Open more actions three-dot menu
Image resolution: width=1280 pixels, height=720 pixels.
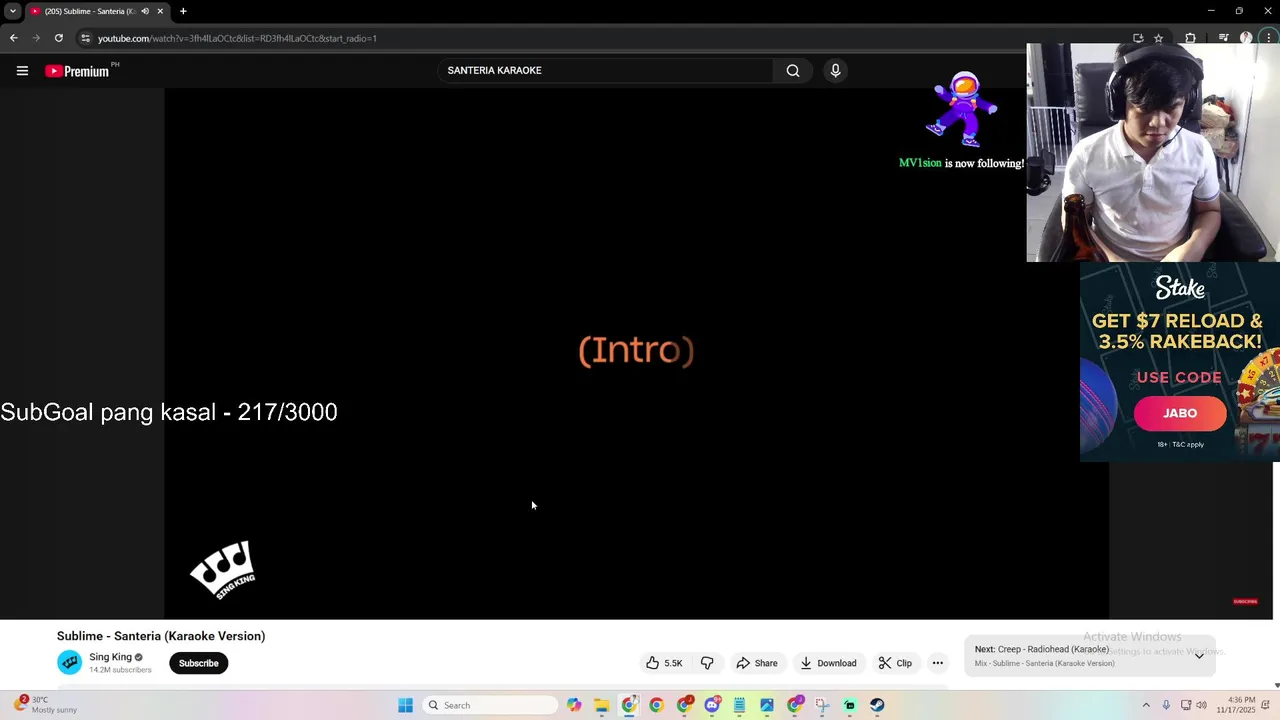(x=938, y=663)
